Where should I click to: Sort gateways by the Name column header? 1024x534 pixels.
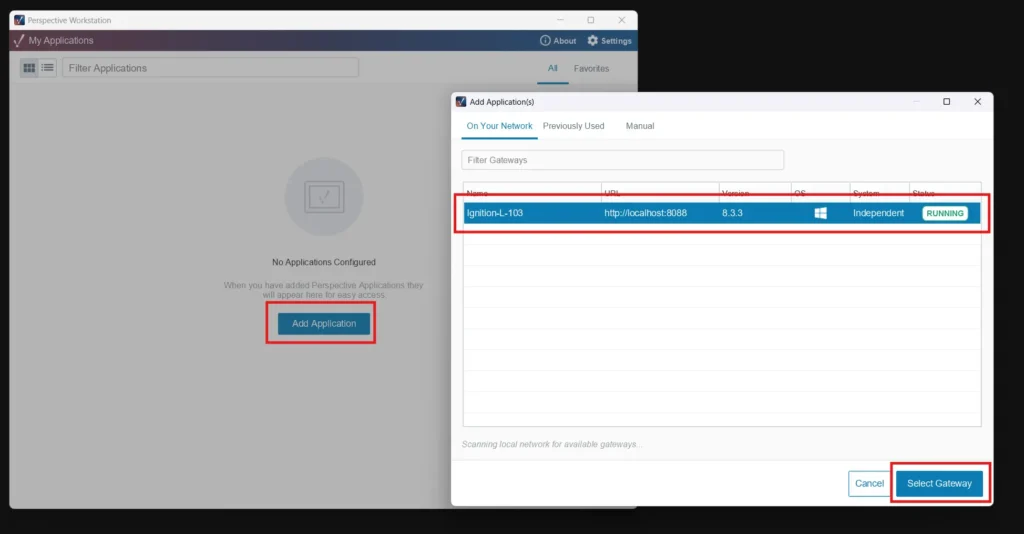(x=532, y=193)
